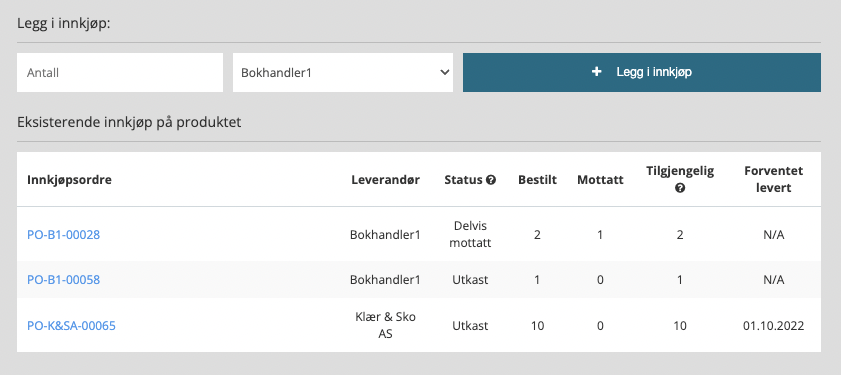Click the dropdown chevron arrow beside Bokhandler1
This screenshot has height=375, width=841.
pyautogui.click(x=444, y=72)
